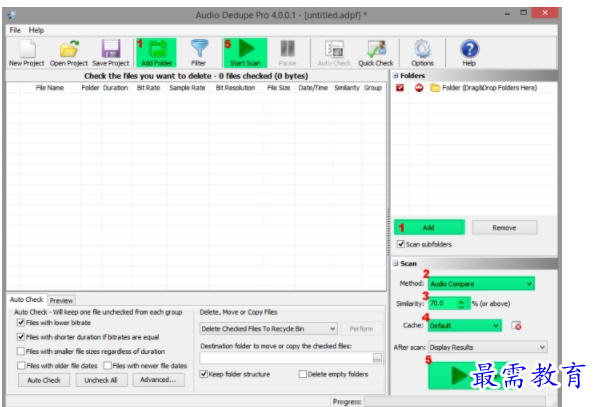The height and width of the screenshot is (407, 594).
Task: Click the Pause toolbar icon
Action: 287,53
